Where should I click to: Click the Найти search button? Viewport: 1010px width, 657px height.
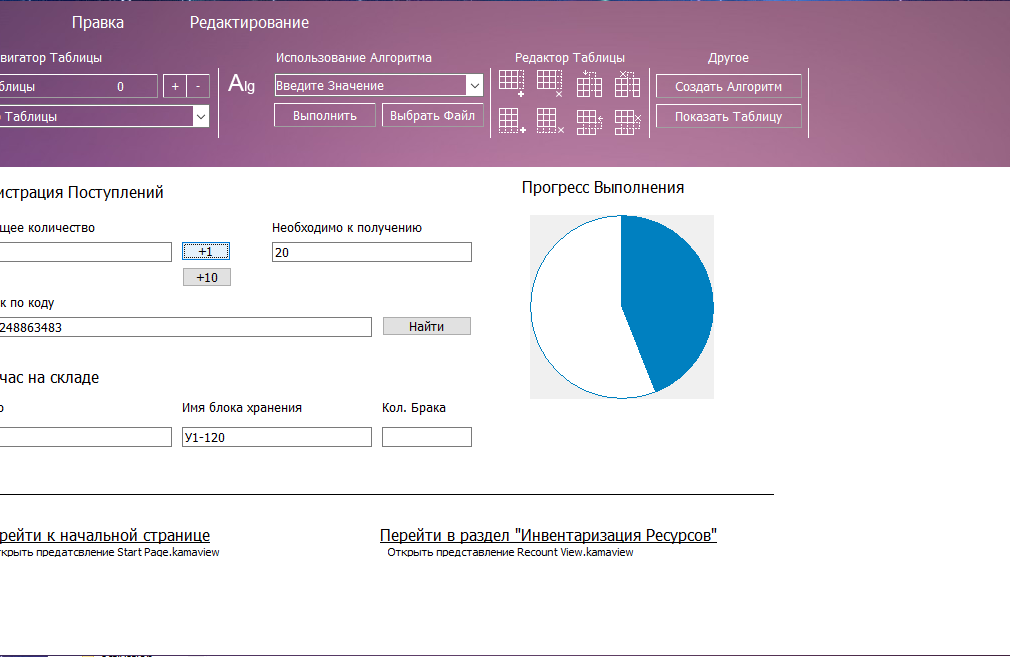[426, 327]
